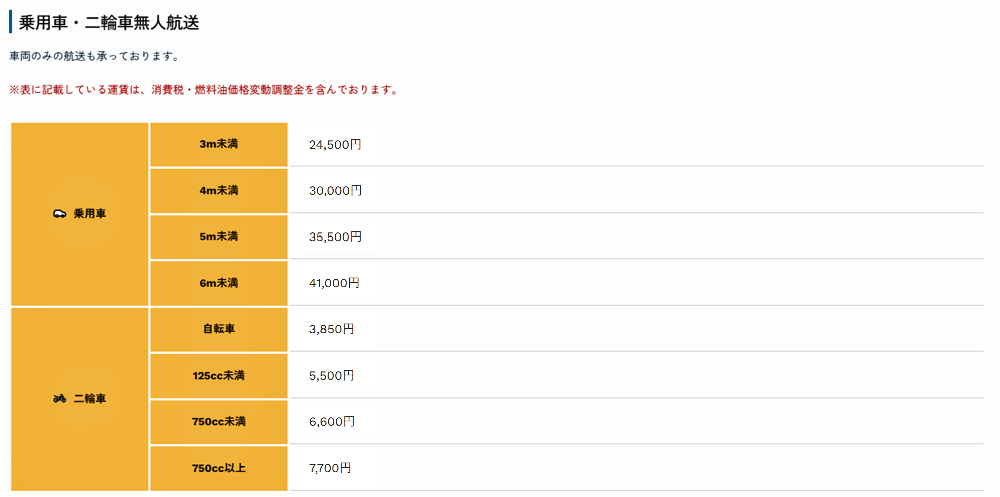The height and width of the screenshot is (497, 1000).
Task: Click the 6,600円 fare cell
Action: [331, 422]
